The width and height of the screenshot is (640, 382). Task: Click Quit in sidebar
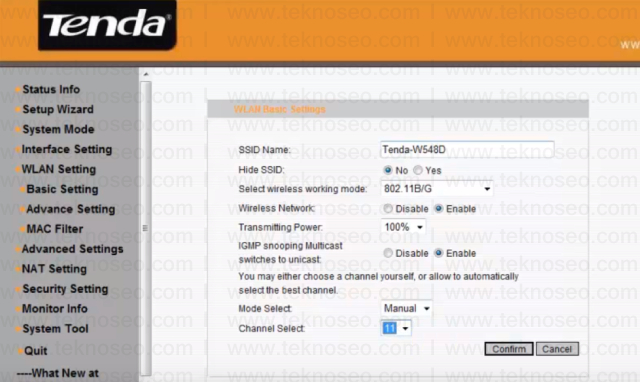(x=36, y=351)
